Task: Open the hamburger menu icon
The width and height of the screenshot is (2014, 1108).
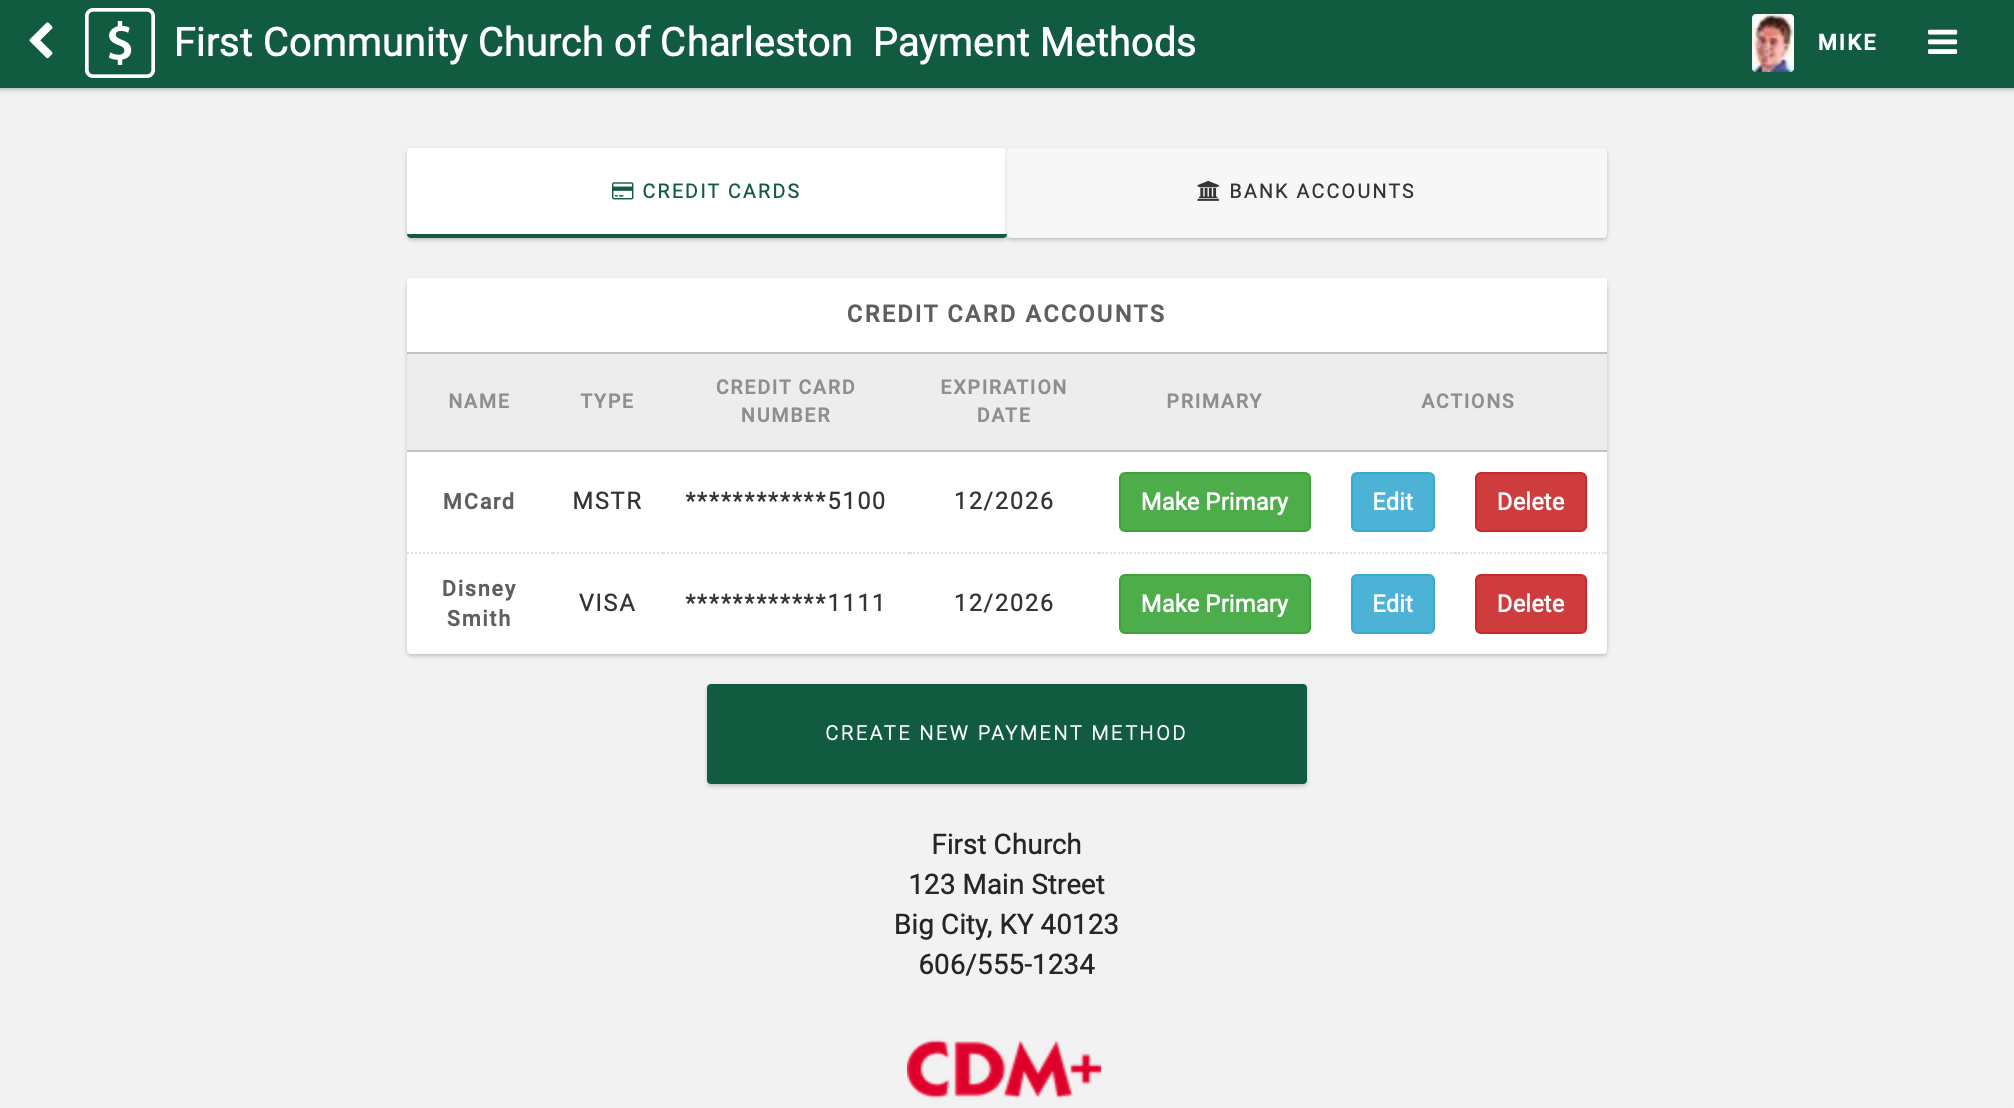Action: coord(1942,42)
